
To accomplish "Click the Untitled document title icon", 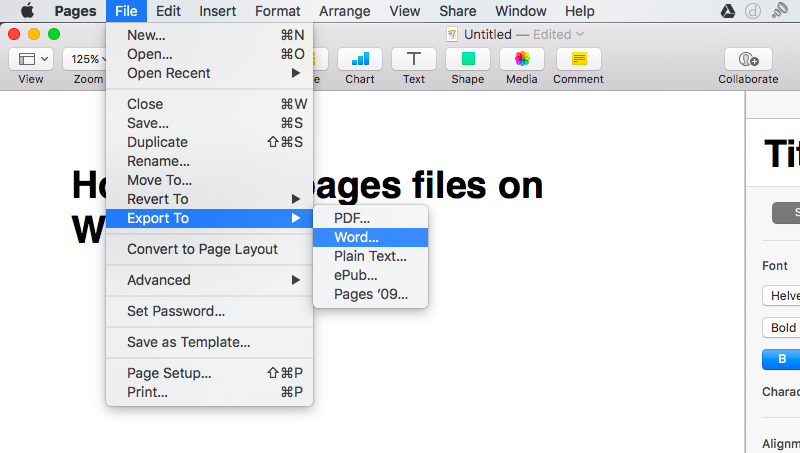I will (x=452, y=34).
